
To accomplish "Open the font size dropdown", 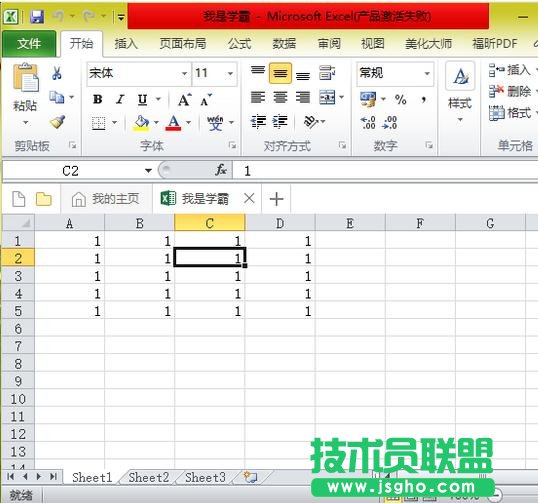I will coord(230,73).
